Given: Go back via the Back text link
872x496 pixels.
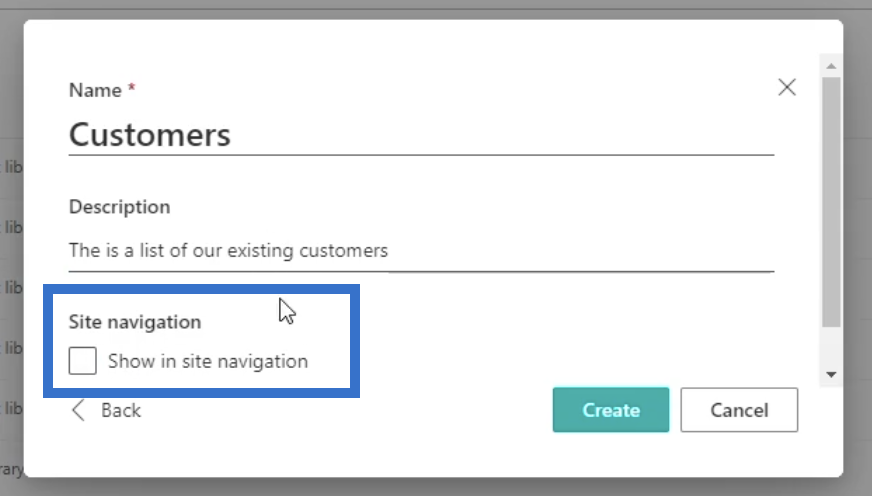Looking at the screenshot, I should (121, 410).
